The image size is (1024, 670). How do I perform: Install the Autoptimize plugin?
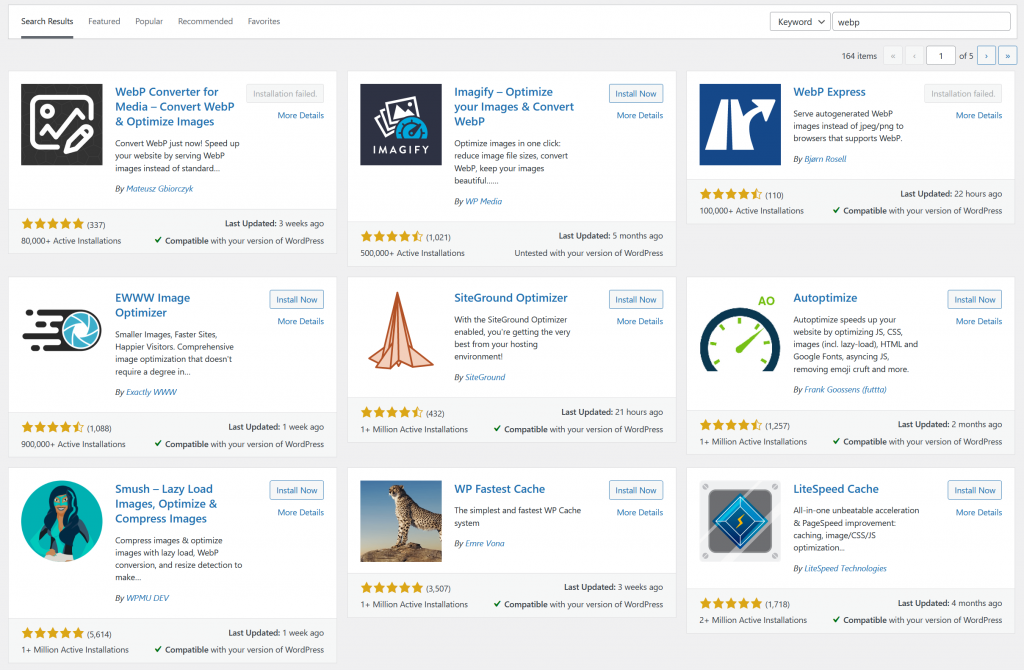coord(974,299)
